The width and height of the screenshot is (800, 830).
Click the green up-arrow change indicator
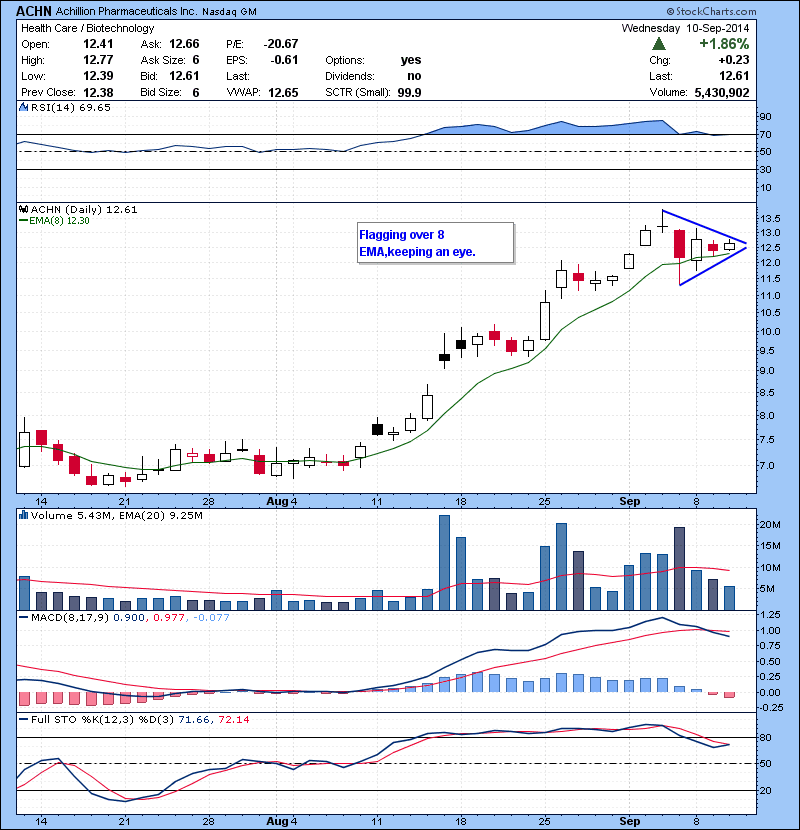[x=658, y=43]
